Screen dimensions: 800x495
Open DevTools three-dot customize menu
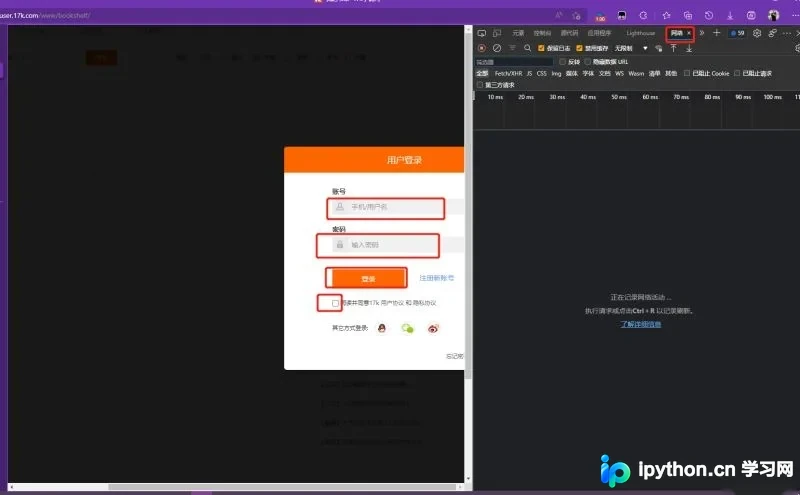pyautogui.click(x=787, y=33)
